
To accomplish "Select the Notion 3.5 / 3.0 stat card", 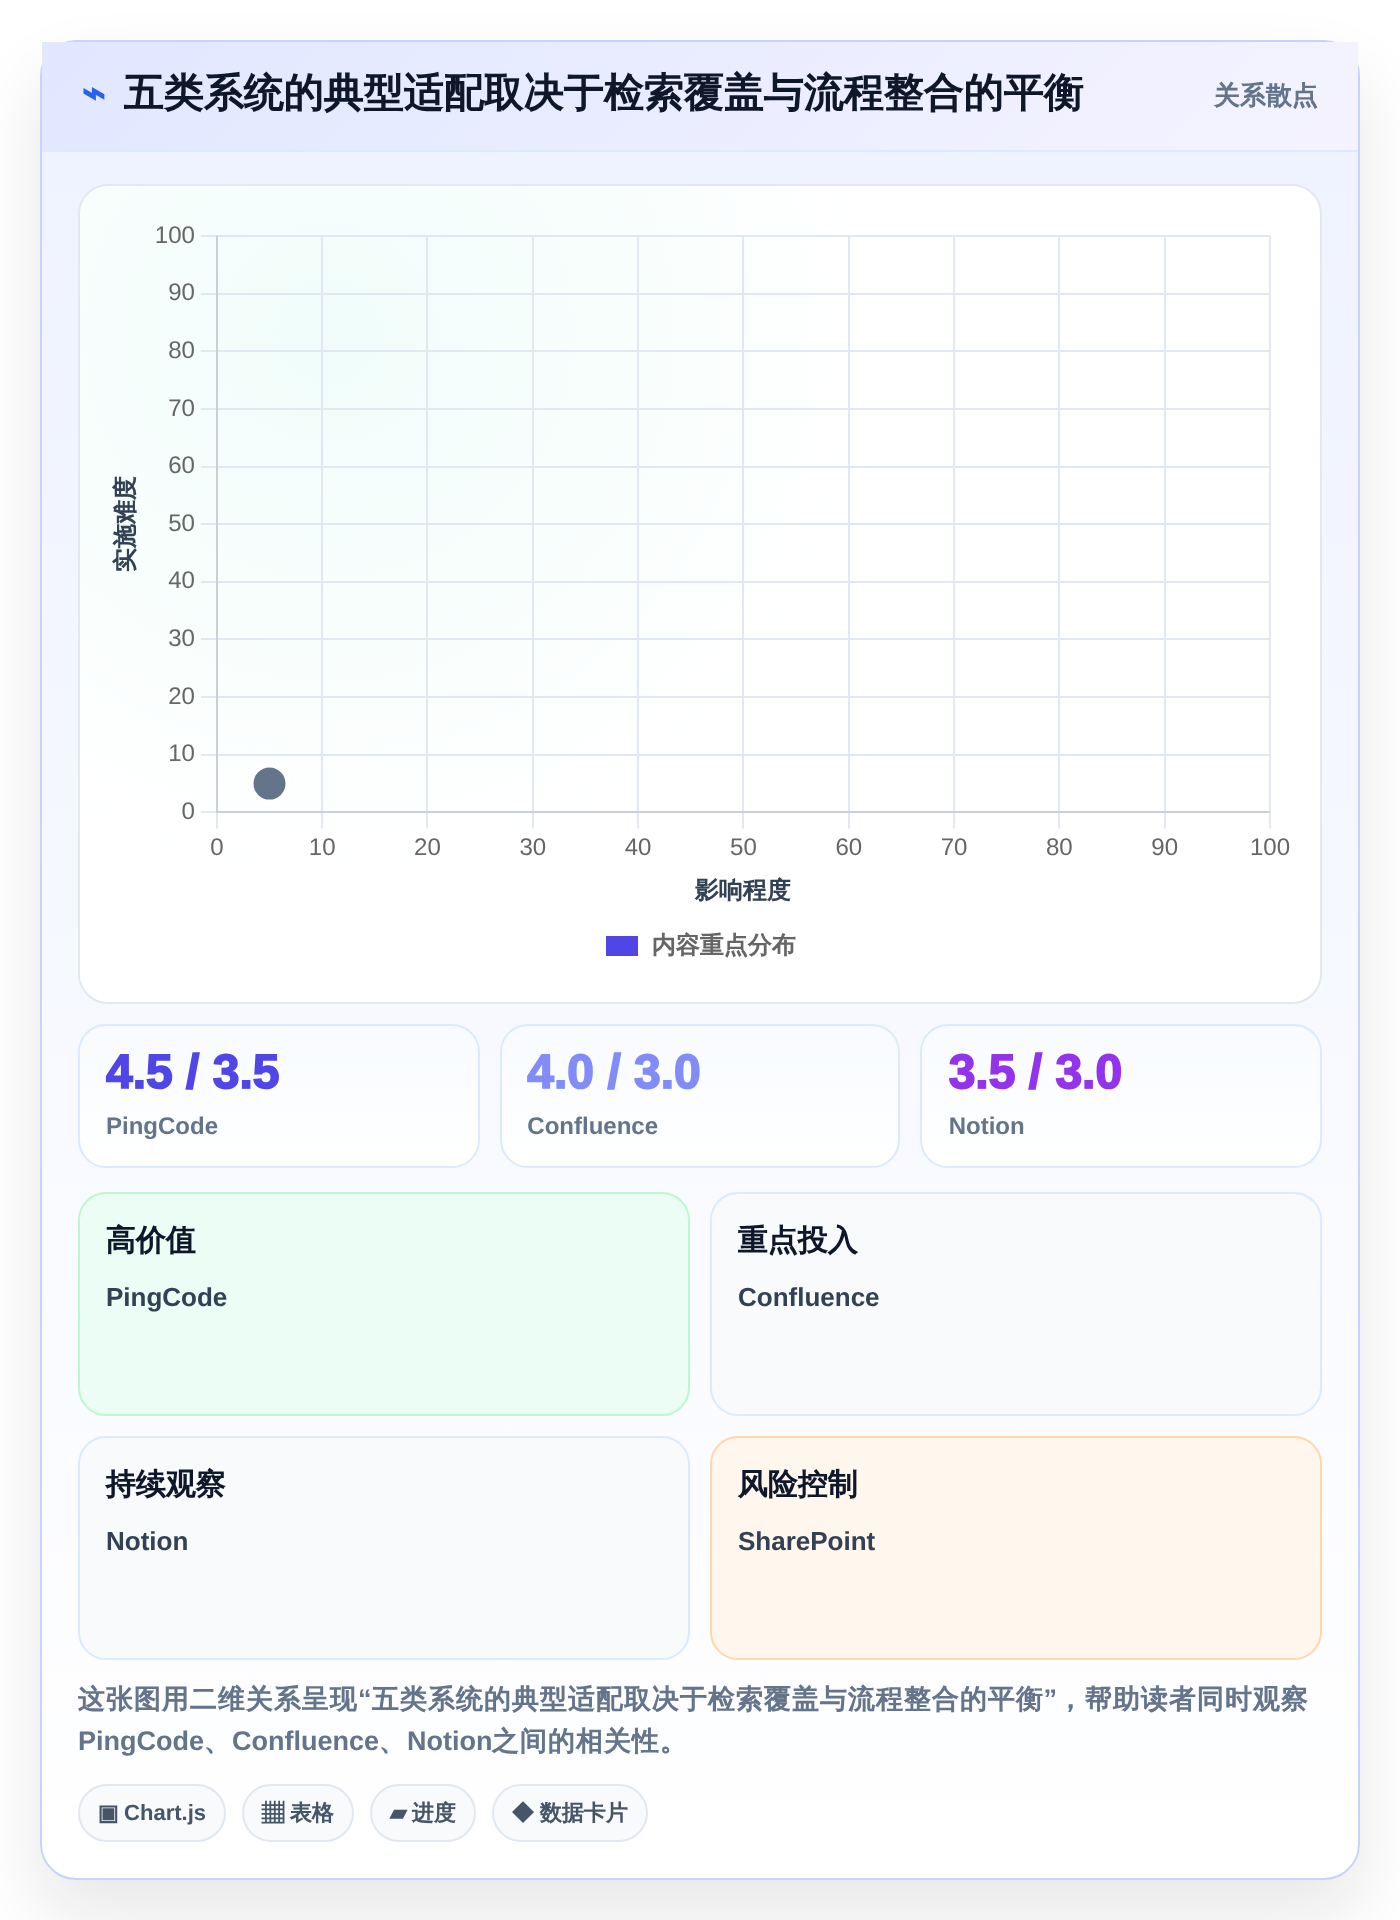I will 1121,1096.
